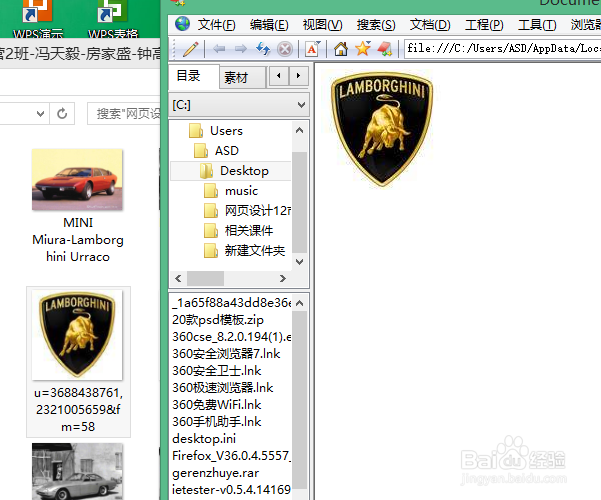
Task: Click folder tree vertical scrollbar thumb
Action: click(x=300, y=202)
